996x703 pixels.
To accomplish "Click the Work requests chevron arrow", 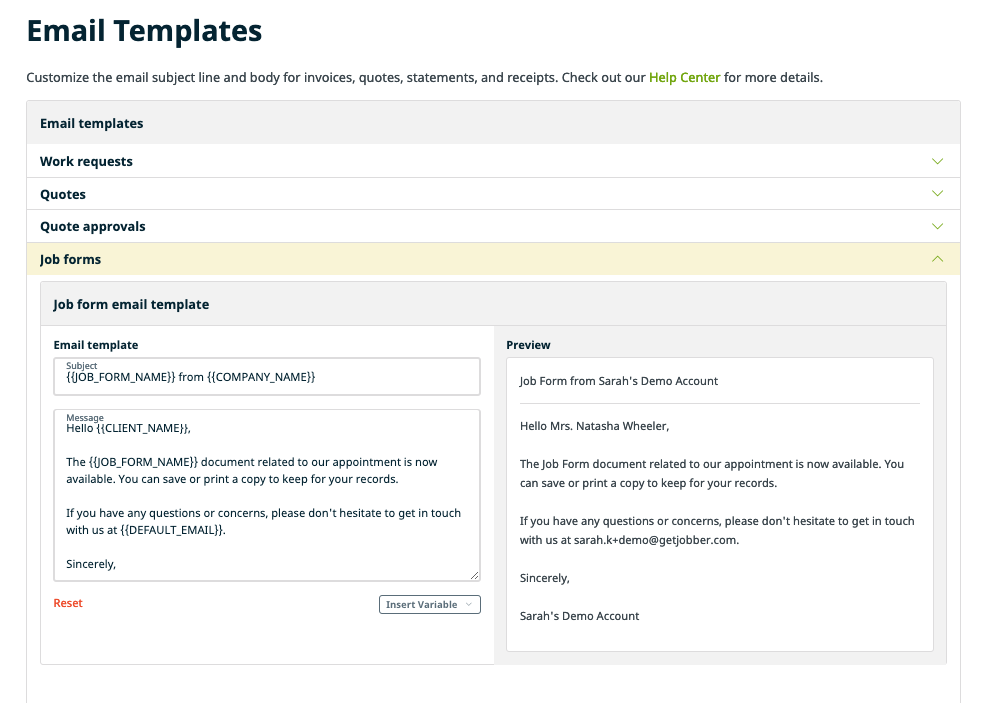I will [x=937, y=161].
